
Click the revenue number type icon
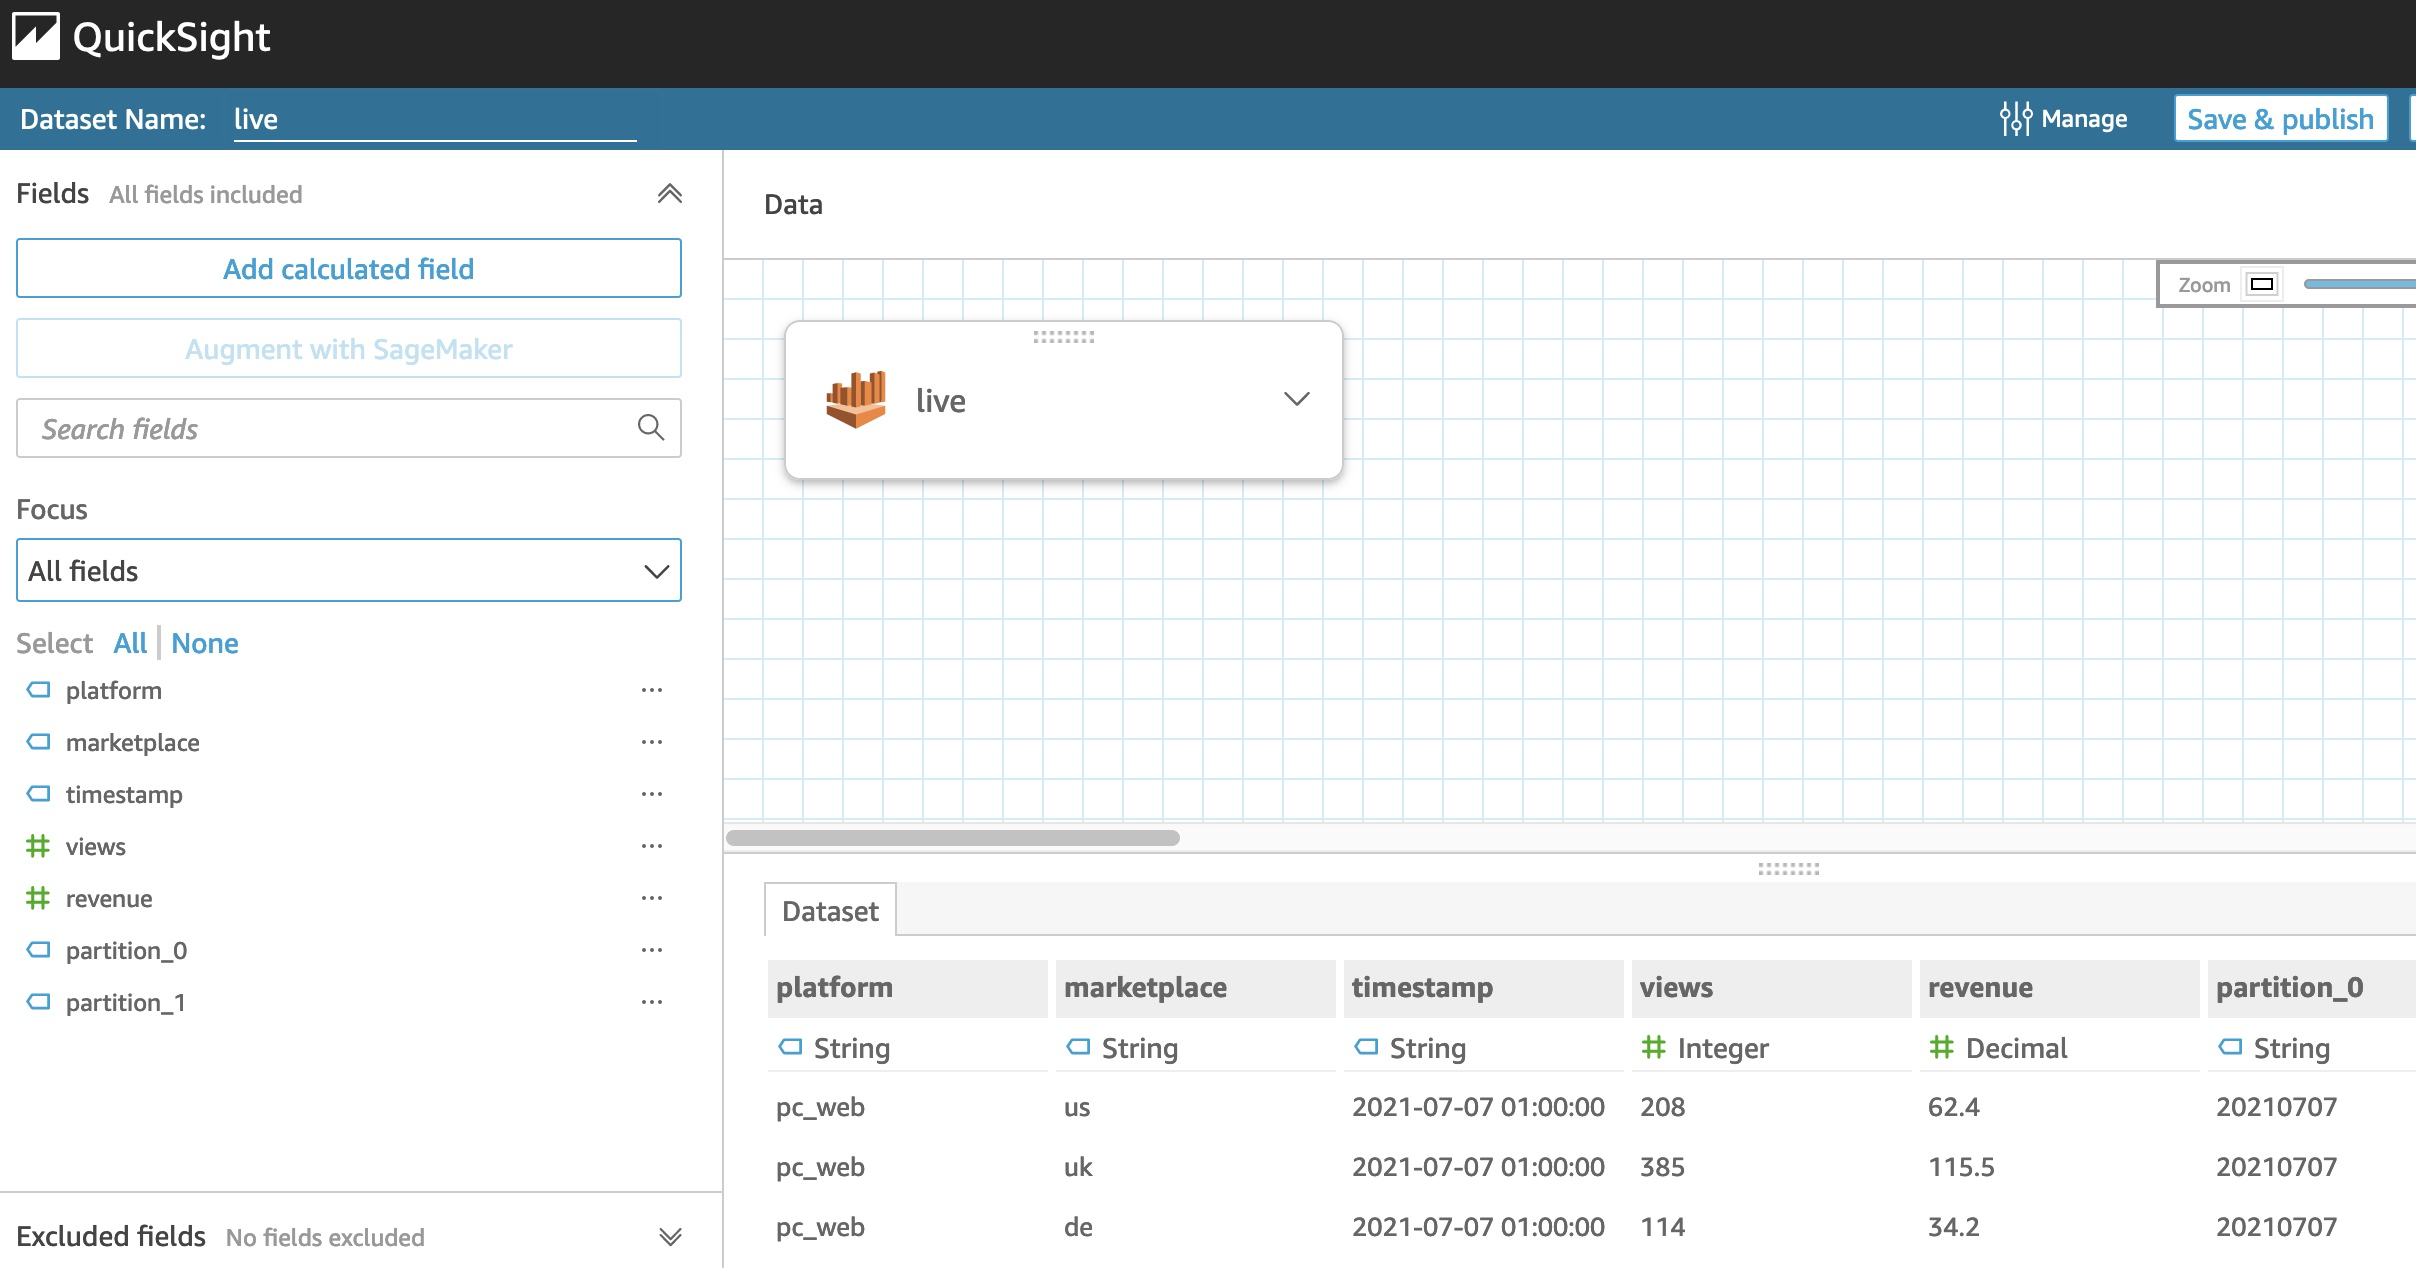tap(38, 898)
